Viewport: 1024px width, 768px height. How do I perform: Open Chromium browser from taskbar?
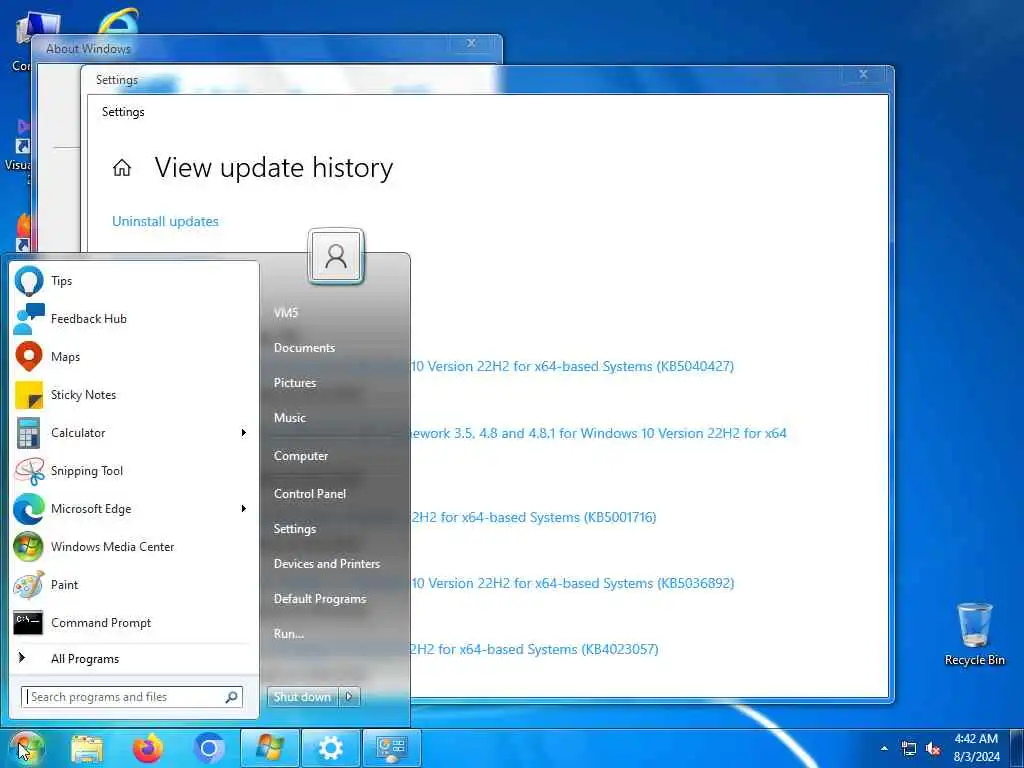pyautogui.click(x=209, y=749)
